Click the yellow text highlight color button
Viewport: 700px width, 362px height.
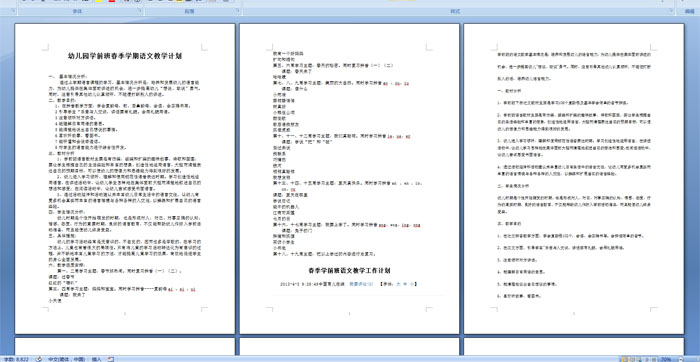click(x=99, y=1)
